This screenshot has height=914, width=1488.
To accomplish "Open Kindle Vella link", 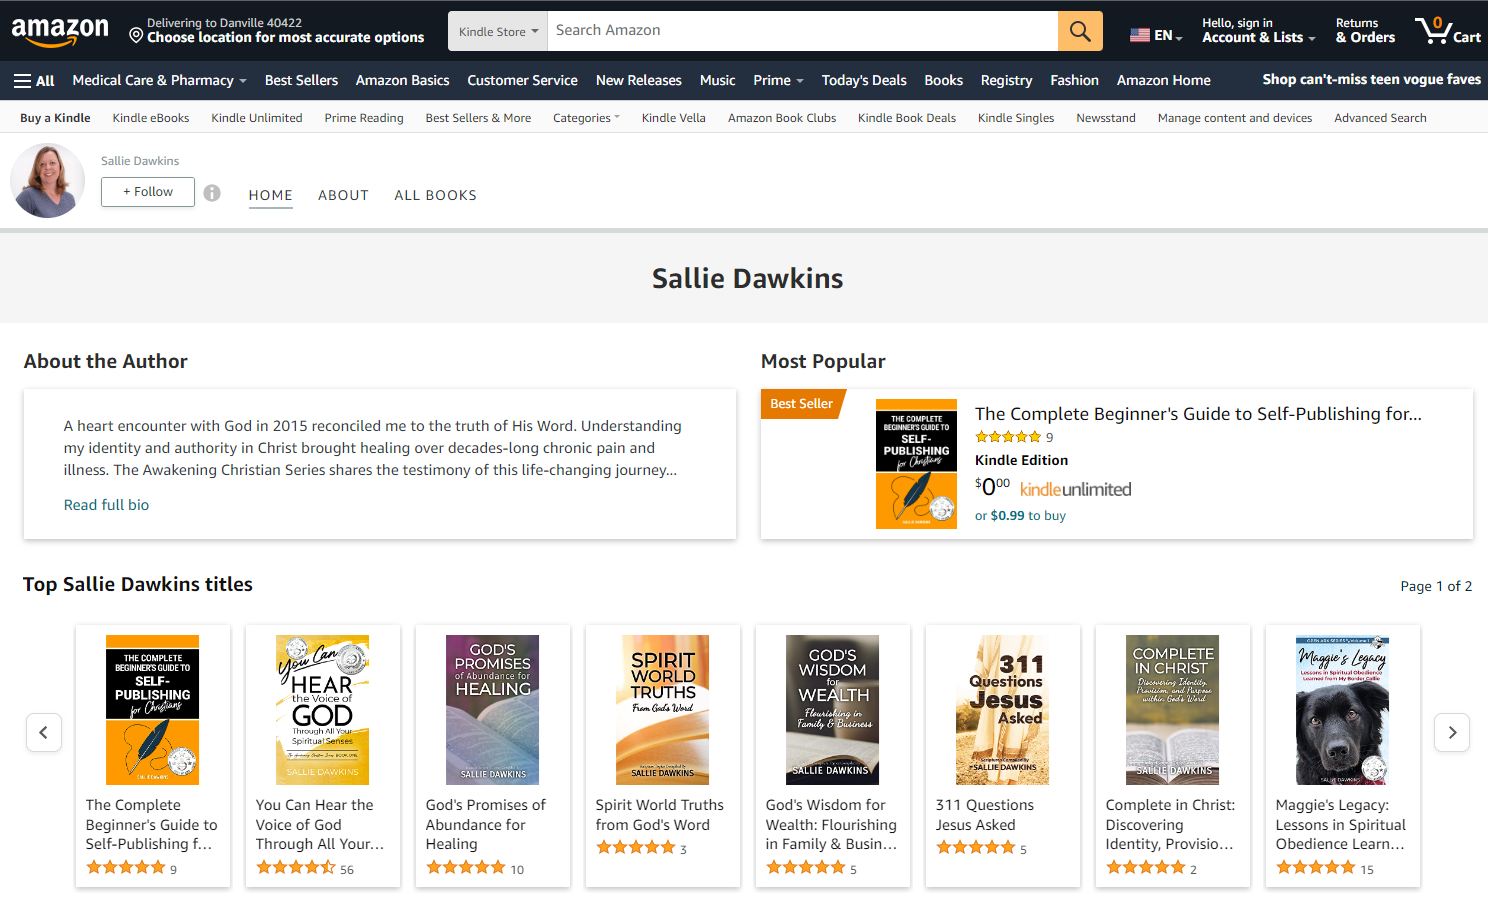I will [x=673, y=118].
